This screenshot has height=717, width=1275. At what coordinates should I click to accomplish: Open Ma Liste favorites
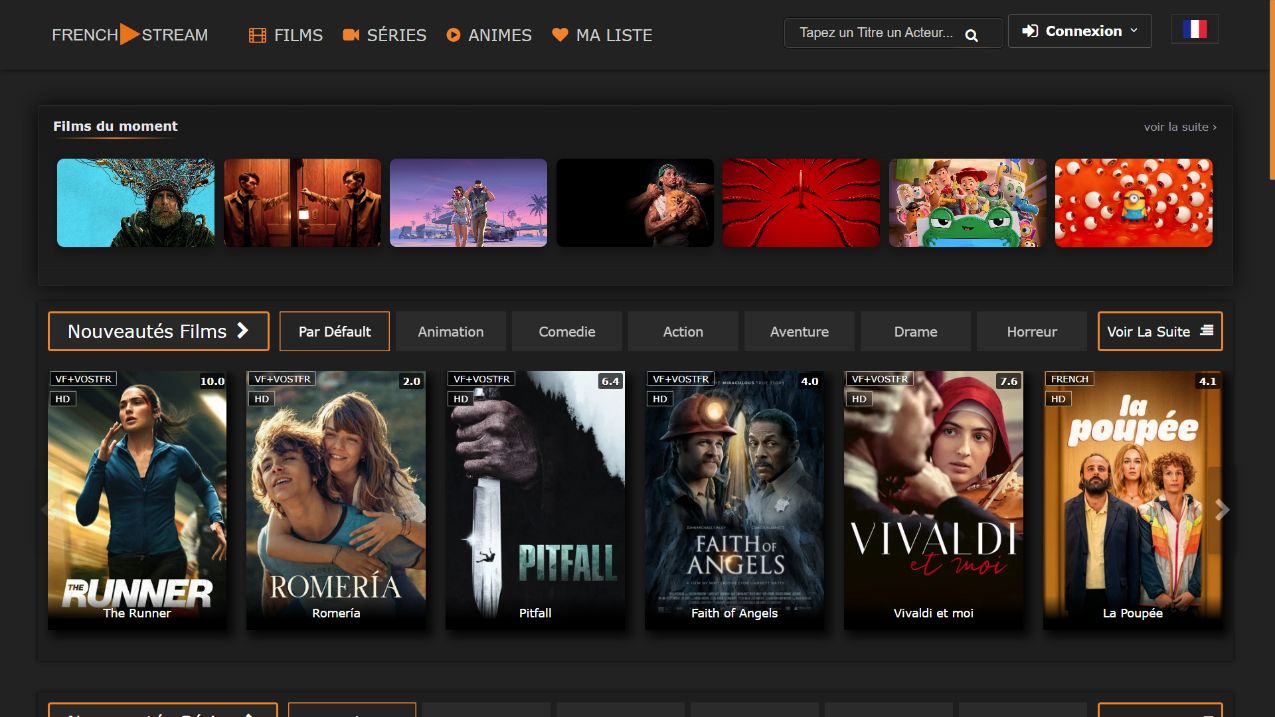point(602,35)
